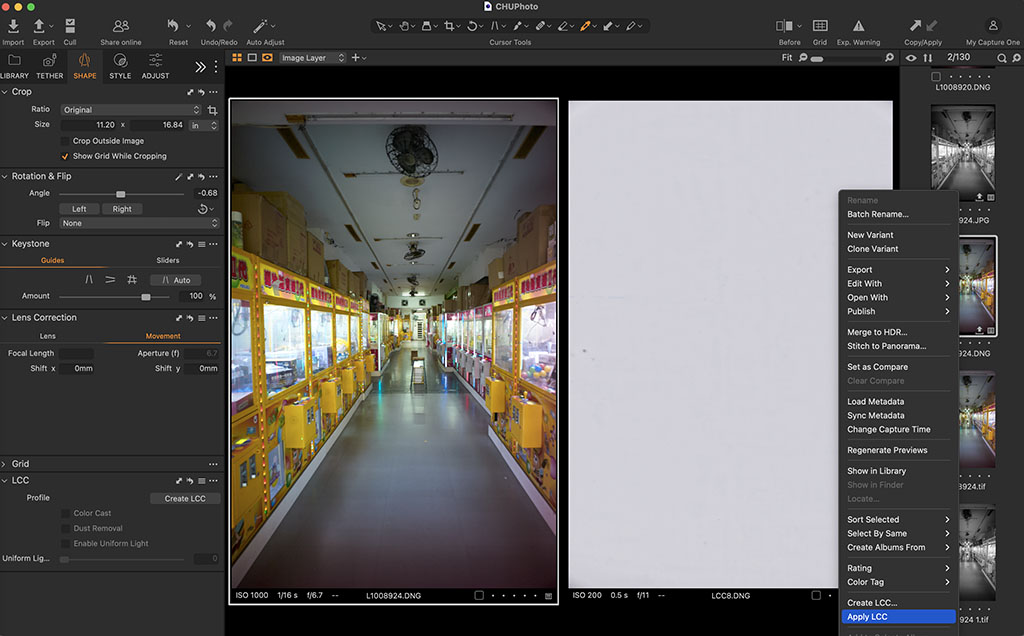Viewport: 1024px width, 636px height.
Task: Switch to the Style tool tab
Action: tap(120, 66)
